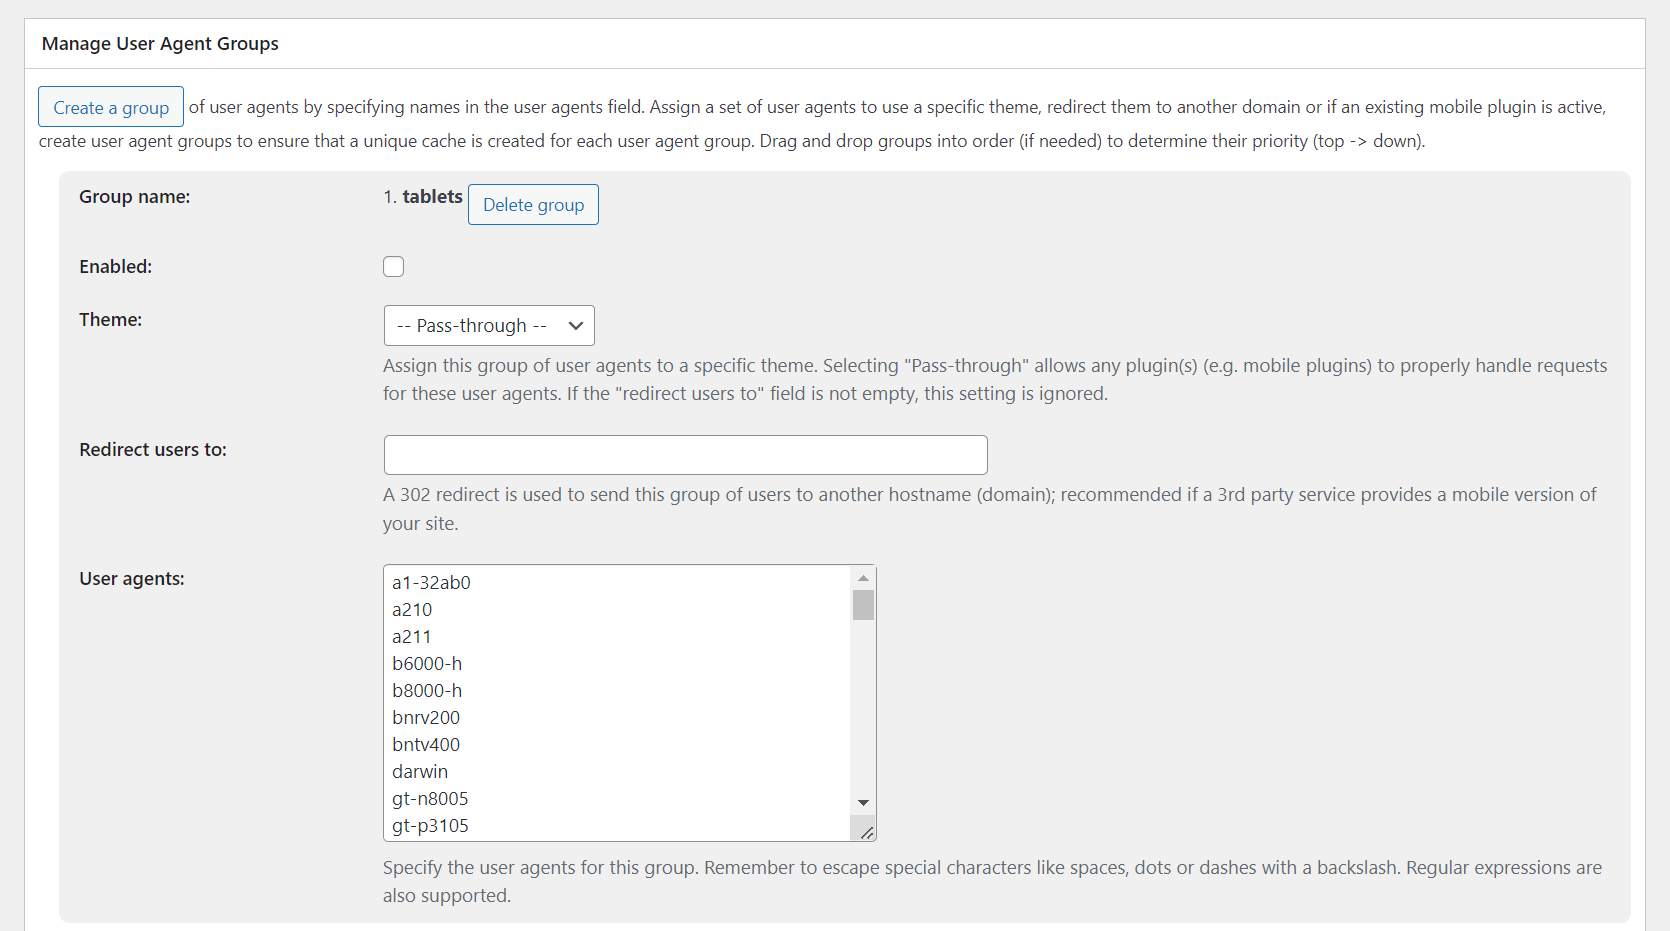Screen dimensions: 1670x931
Task: Place cursor on the a210 entry
Action: click(x=412, y=610)
